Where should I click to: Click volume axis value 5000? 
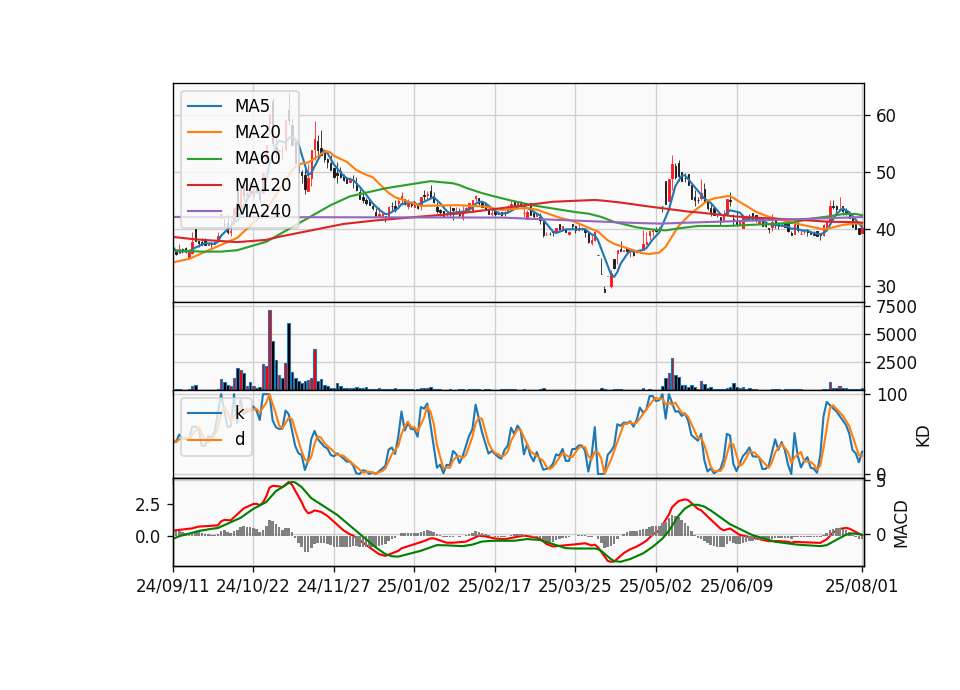[x=896, y=335]
